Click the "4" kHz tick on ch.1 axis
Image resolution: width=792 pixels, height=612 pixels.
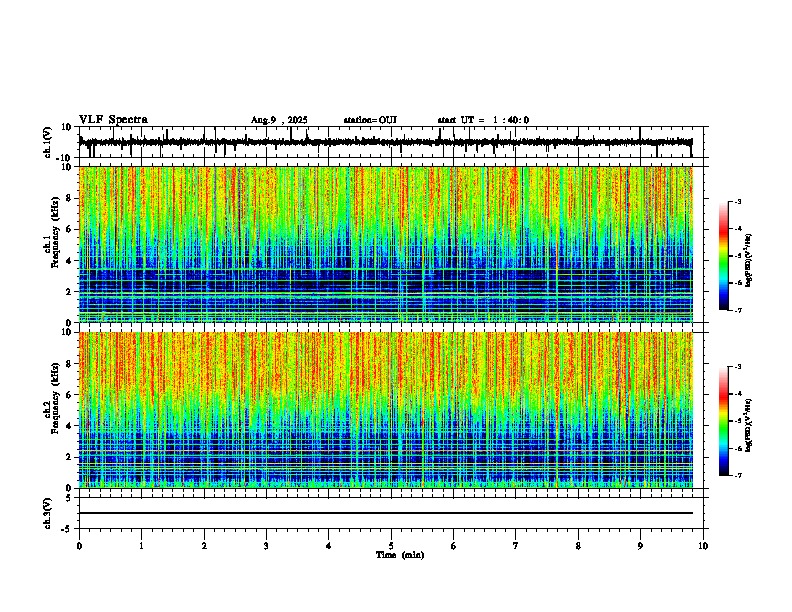click(x=70, y=261)
